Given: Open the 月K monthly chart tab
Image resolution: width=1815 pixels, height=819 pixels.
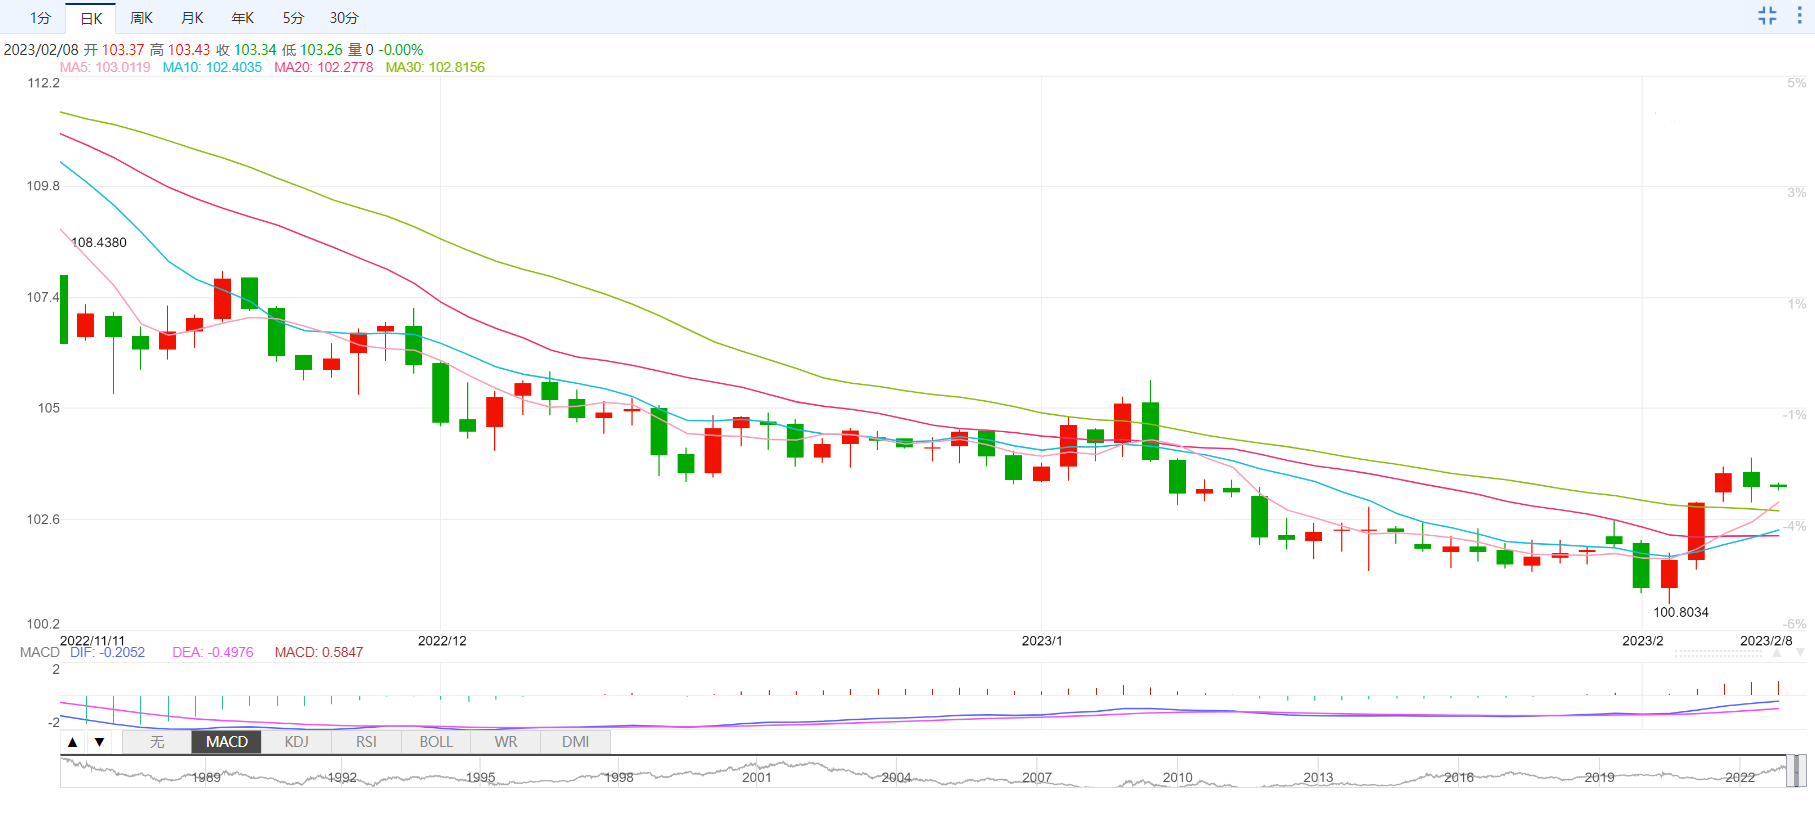Looking at the screenshot, I should 192,18.
